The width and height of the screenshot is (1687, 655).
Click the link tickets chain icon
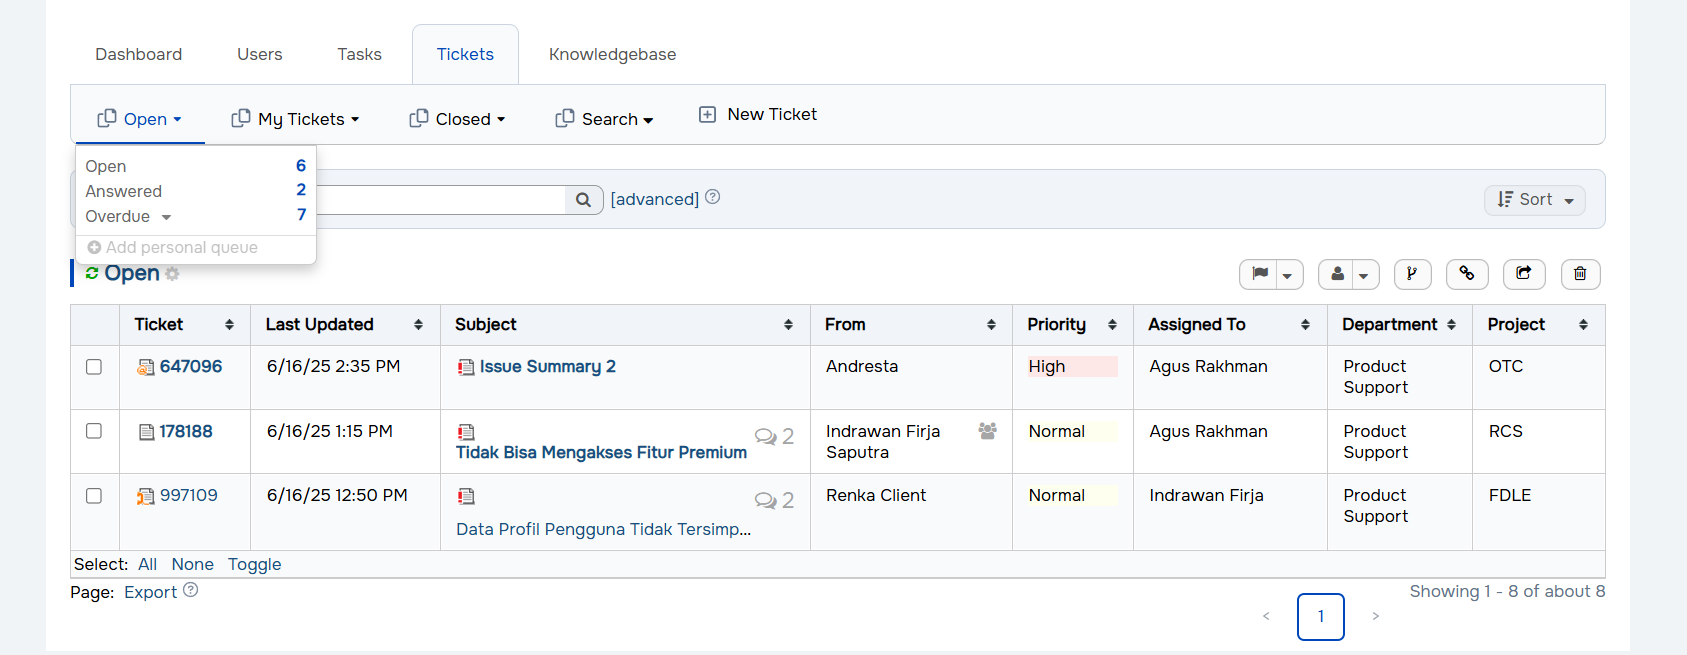pyautogui.click(x=1467, y=274)
